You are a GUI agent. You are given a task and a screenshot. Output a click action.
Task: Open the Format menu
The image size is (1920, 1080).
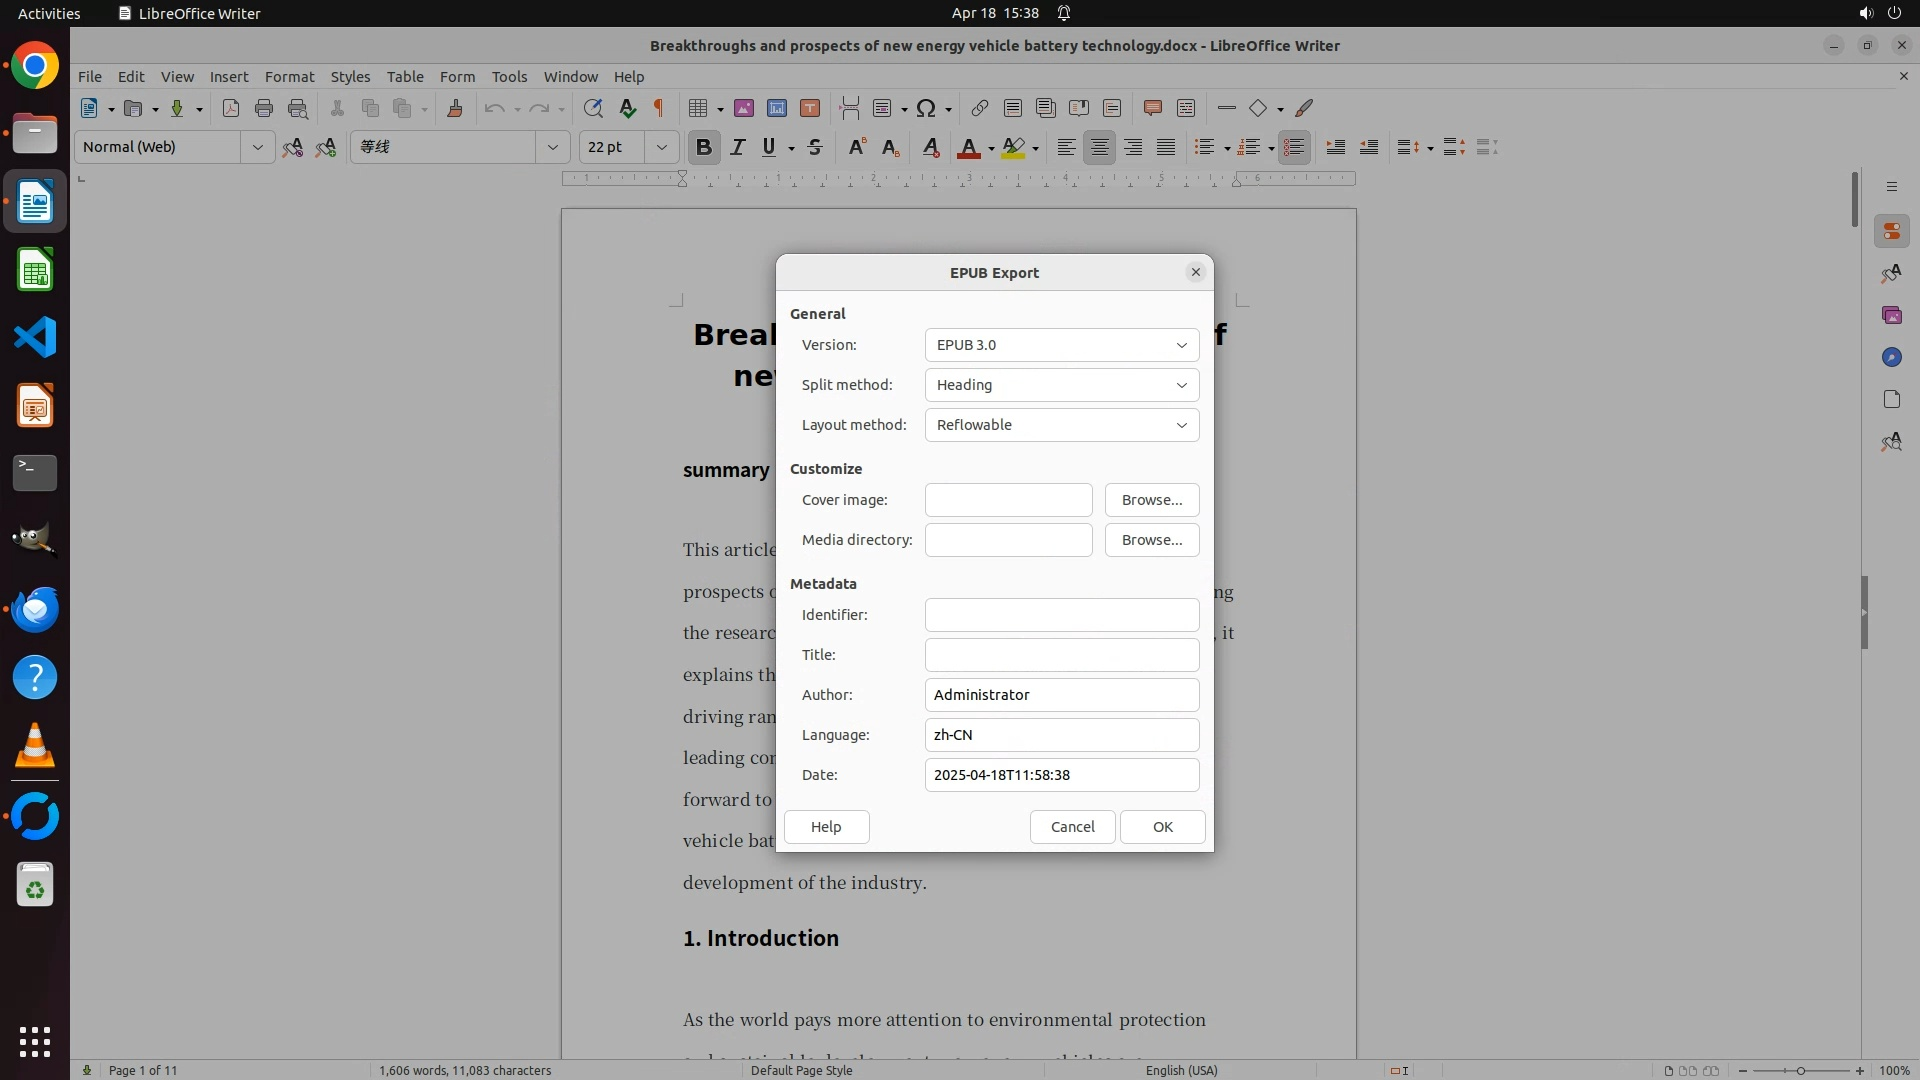pyautogui.click(x=289, y=76)
